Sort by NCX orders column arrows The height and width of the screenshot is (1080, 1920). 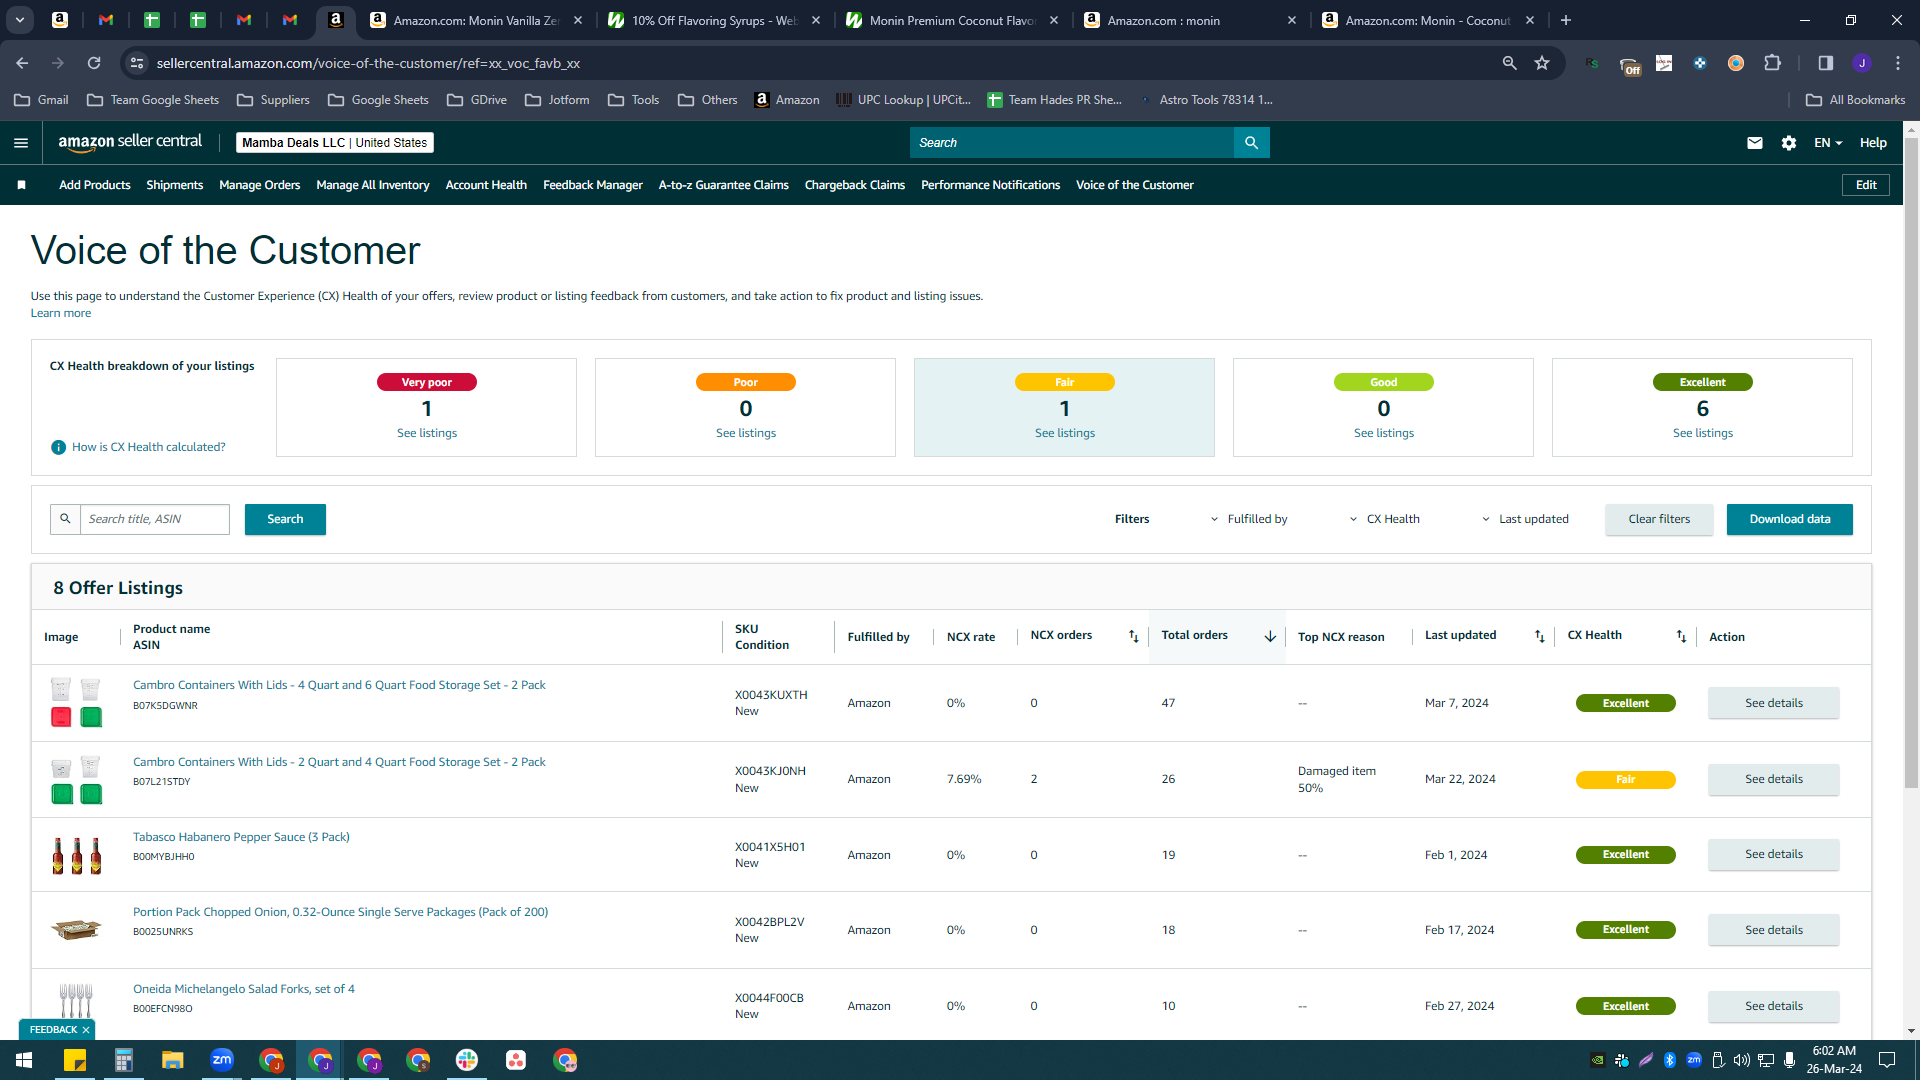tap(1134, 636)
